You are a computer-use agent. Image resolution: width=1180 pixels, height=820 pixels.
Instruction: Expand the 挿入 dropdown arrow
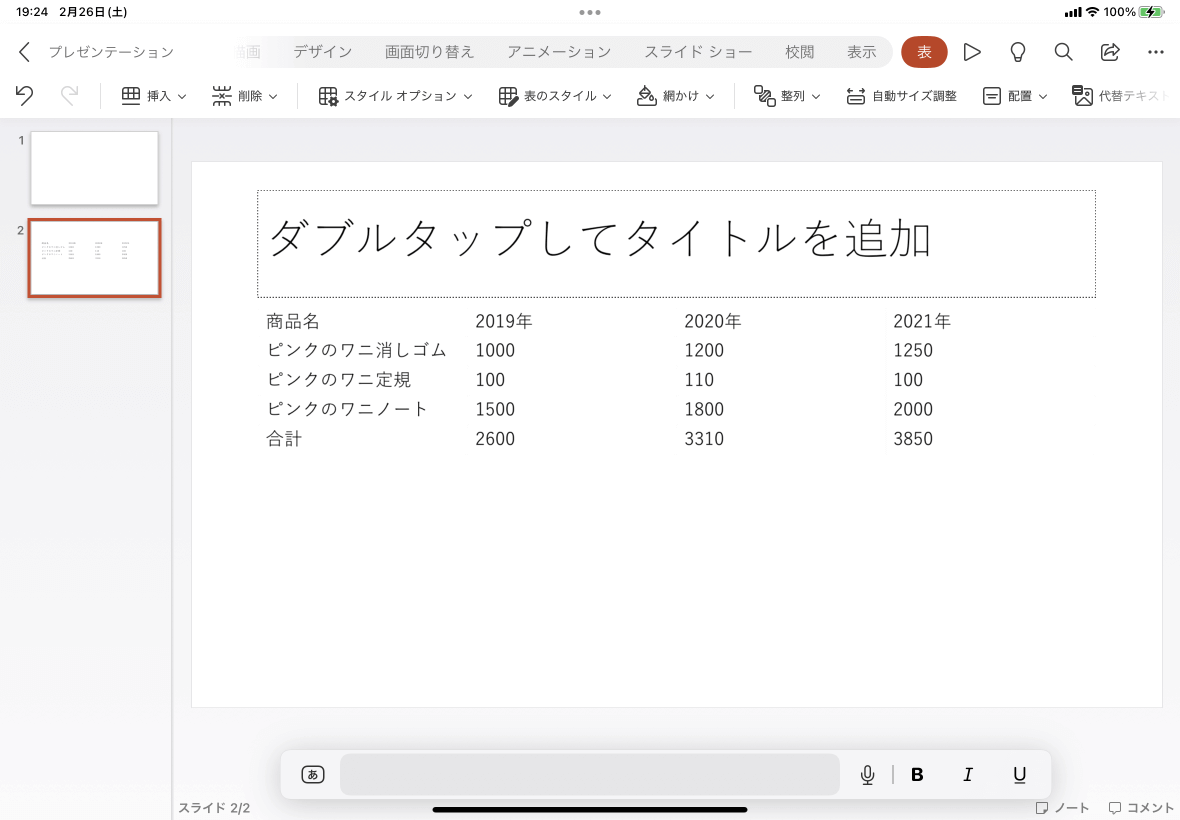coord(182,96)
